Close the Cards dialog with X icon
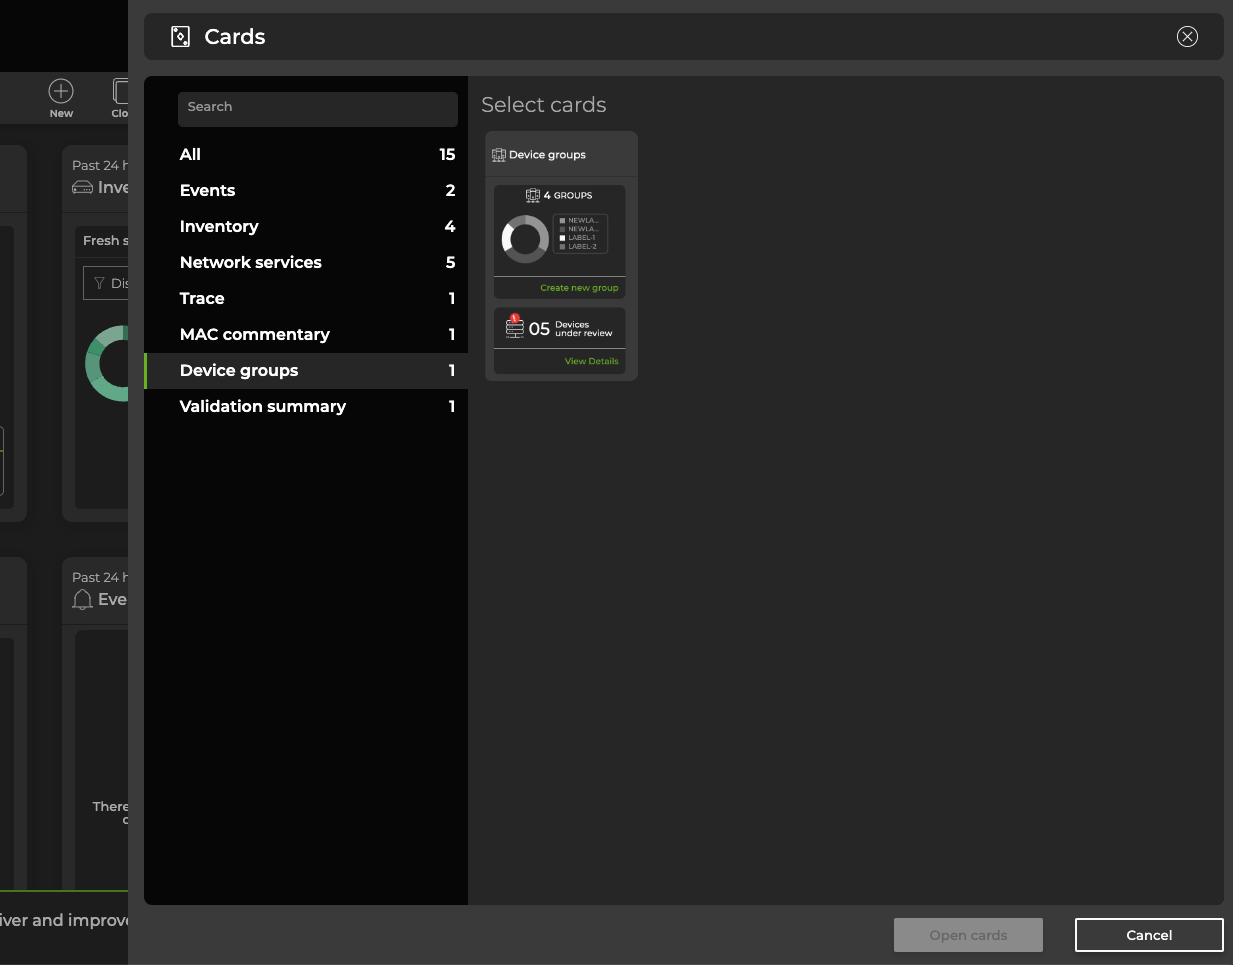This screenshot has height=965, width=1233. 1187,37
